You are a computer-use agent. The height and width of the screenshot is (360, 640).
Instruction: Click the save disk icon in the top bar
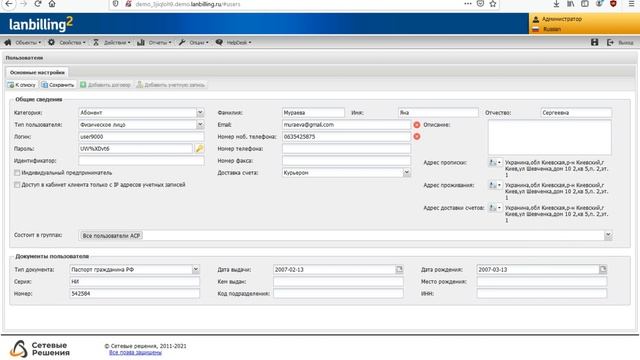pyautogui.click(x=595, y=42)
